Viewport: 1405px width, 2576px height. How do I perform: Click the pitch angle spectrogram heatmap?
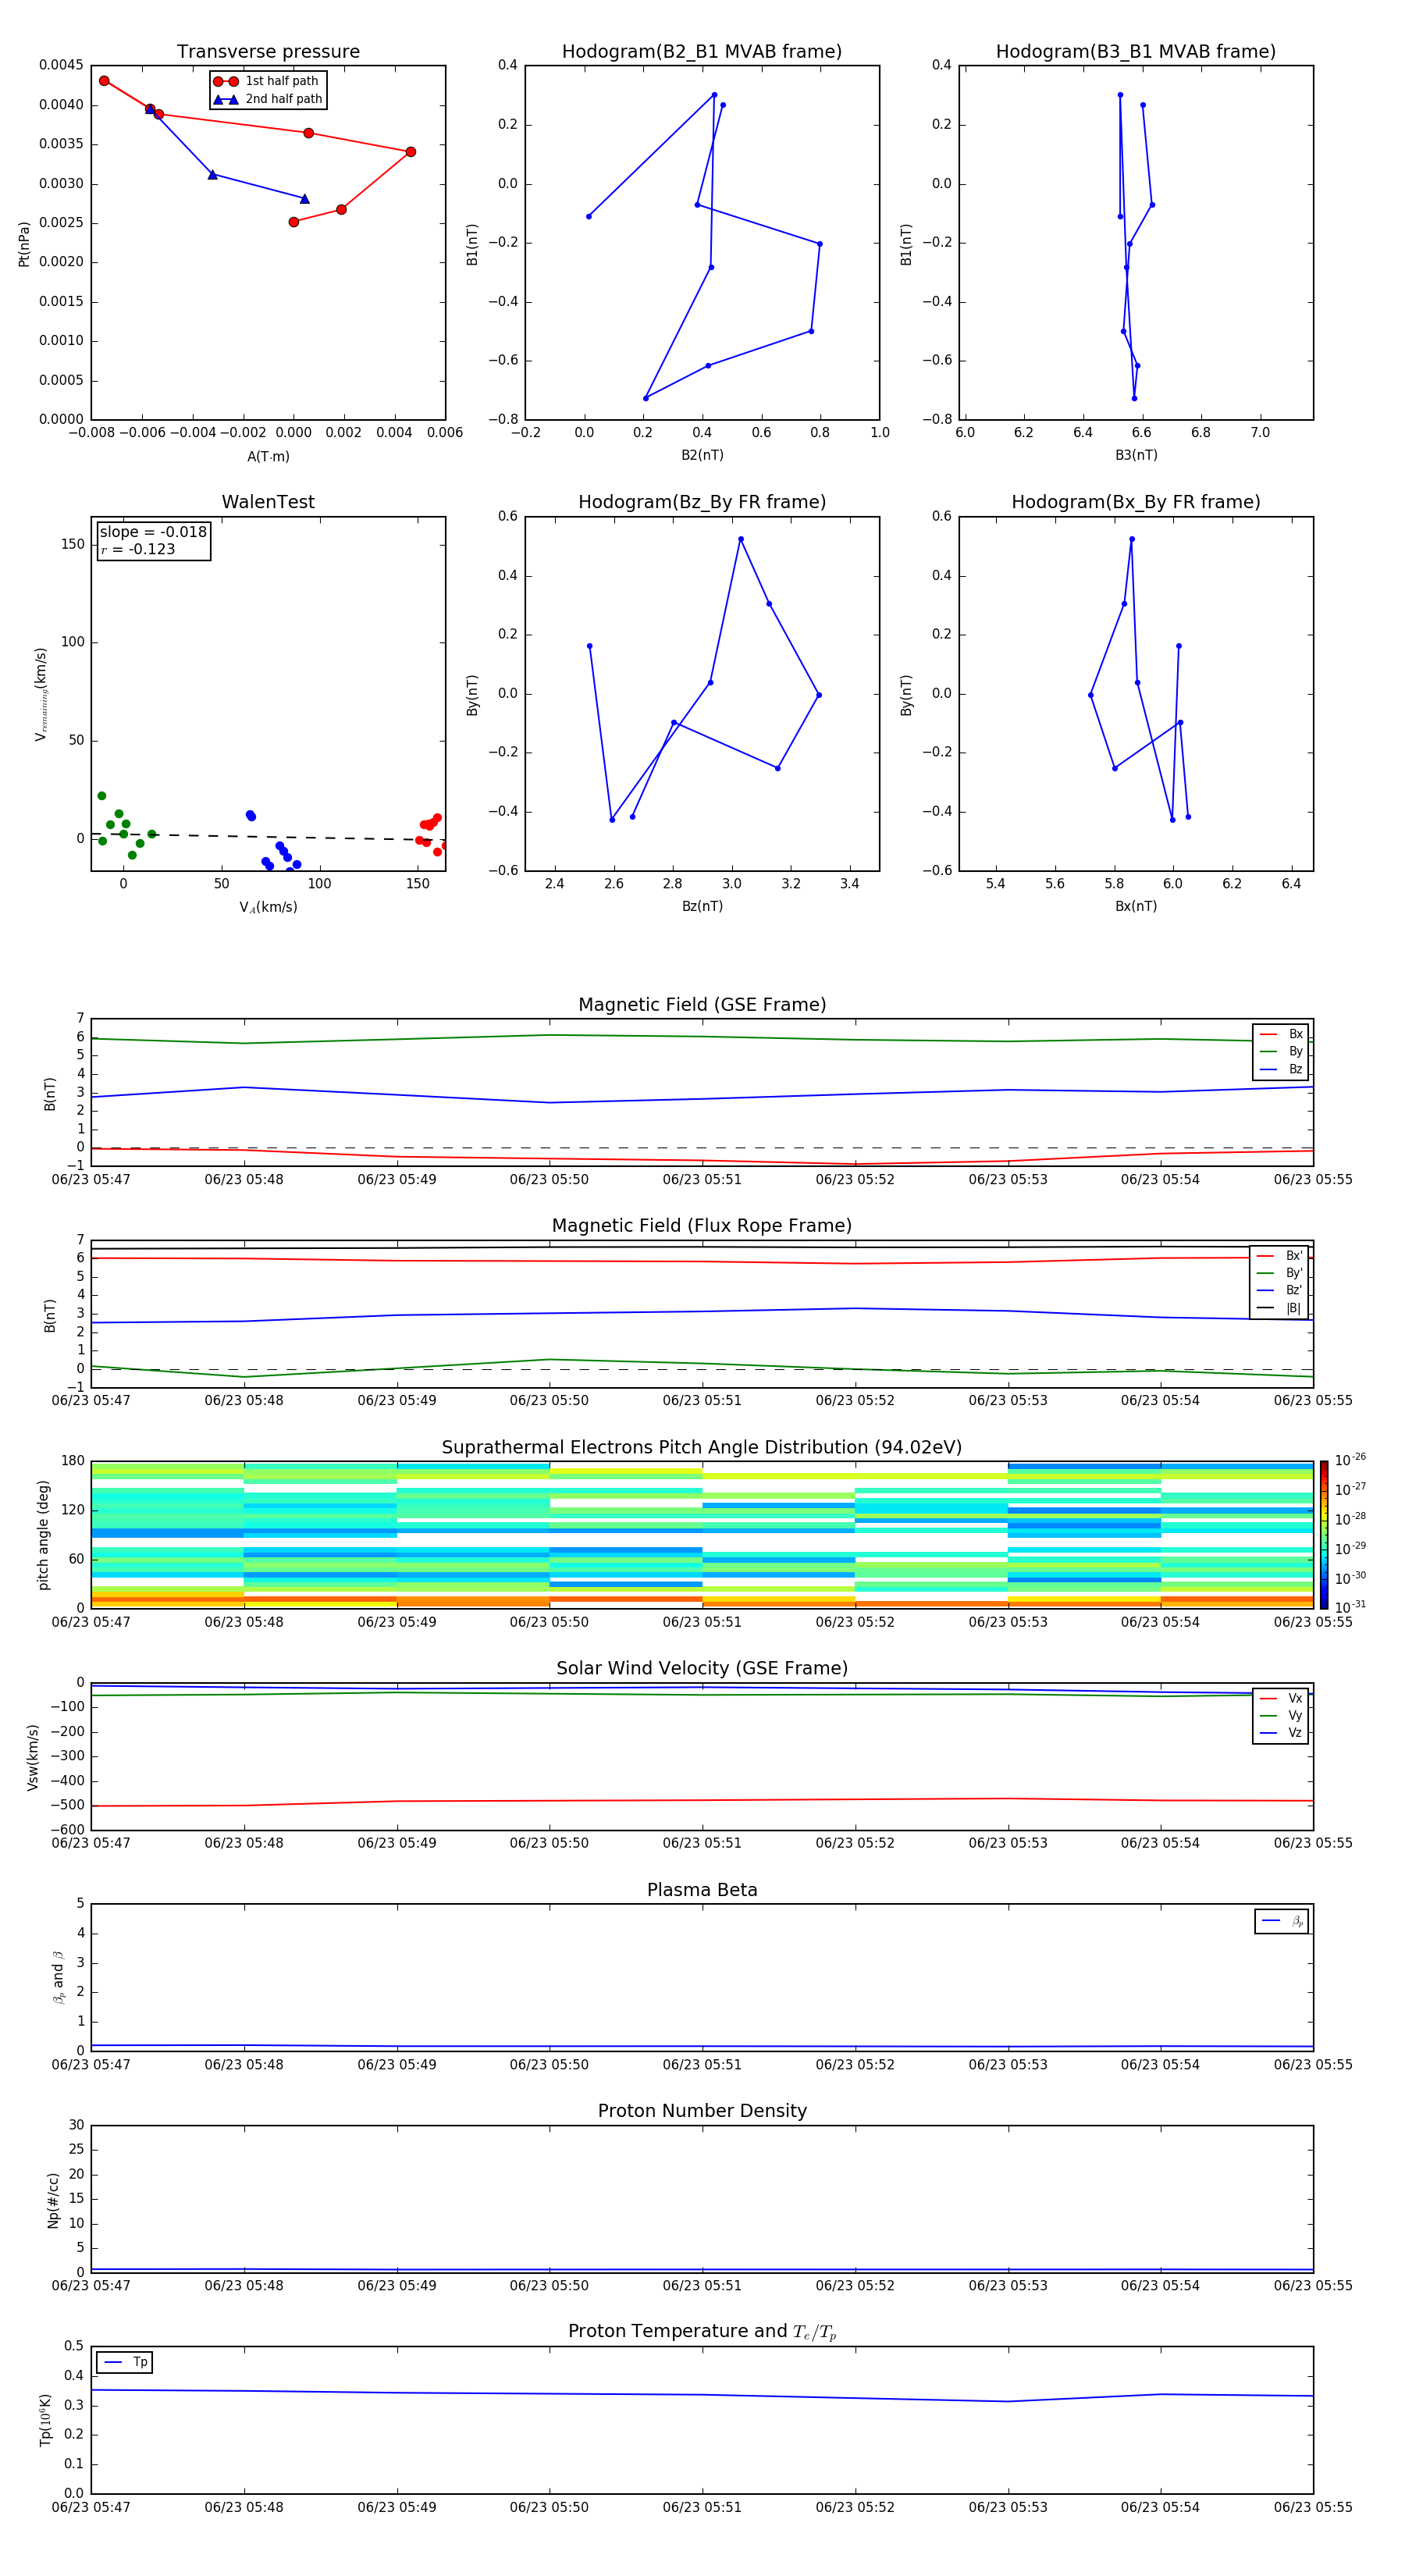click(702, 1535)
